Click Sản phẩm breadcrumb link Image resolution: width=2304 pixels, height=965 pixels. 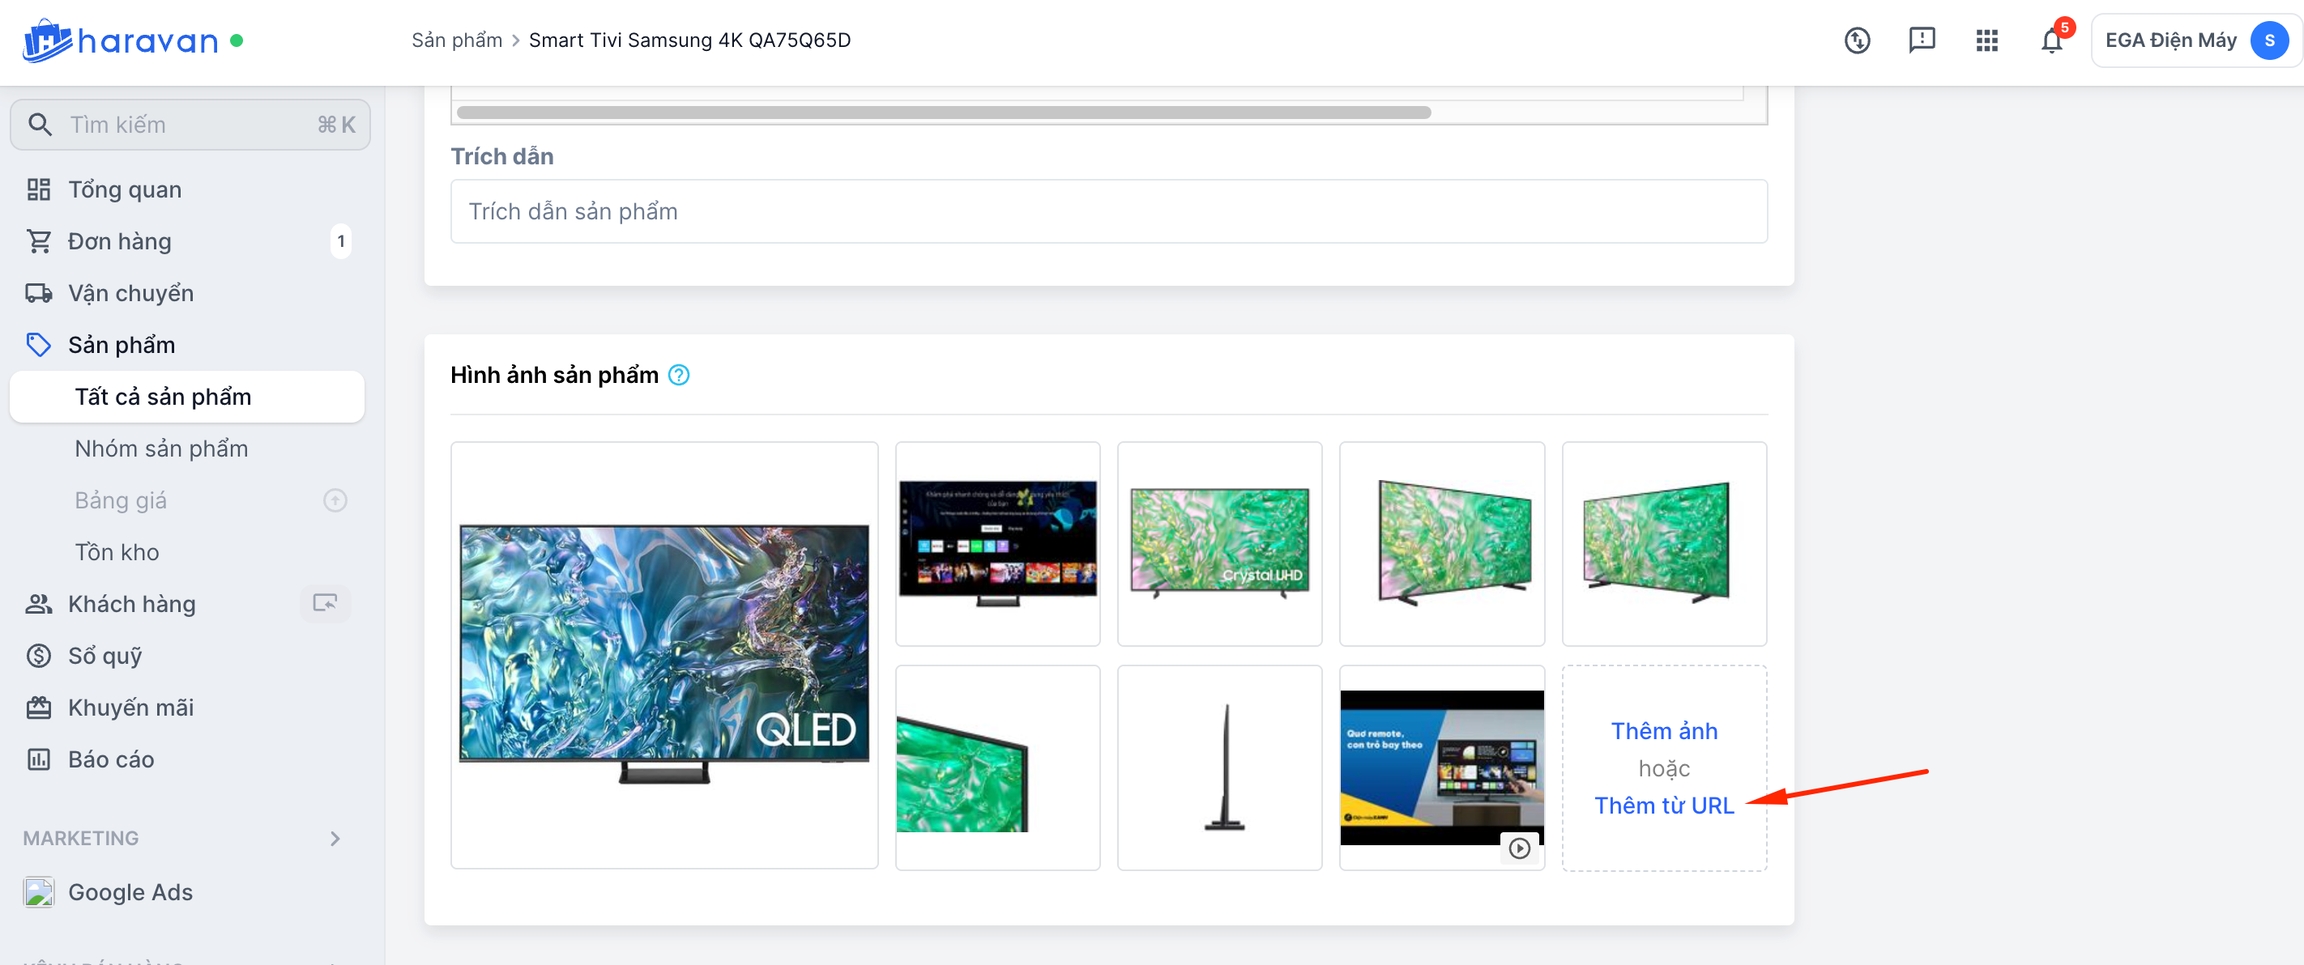pos(456,40)
